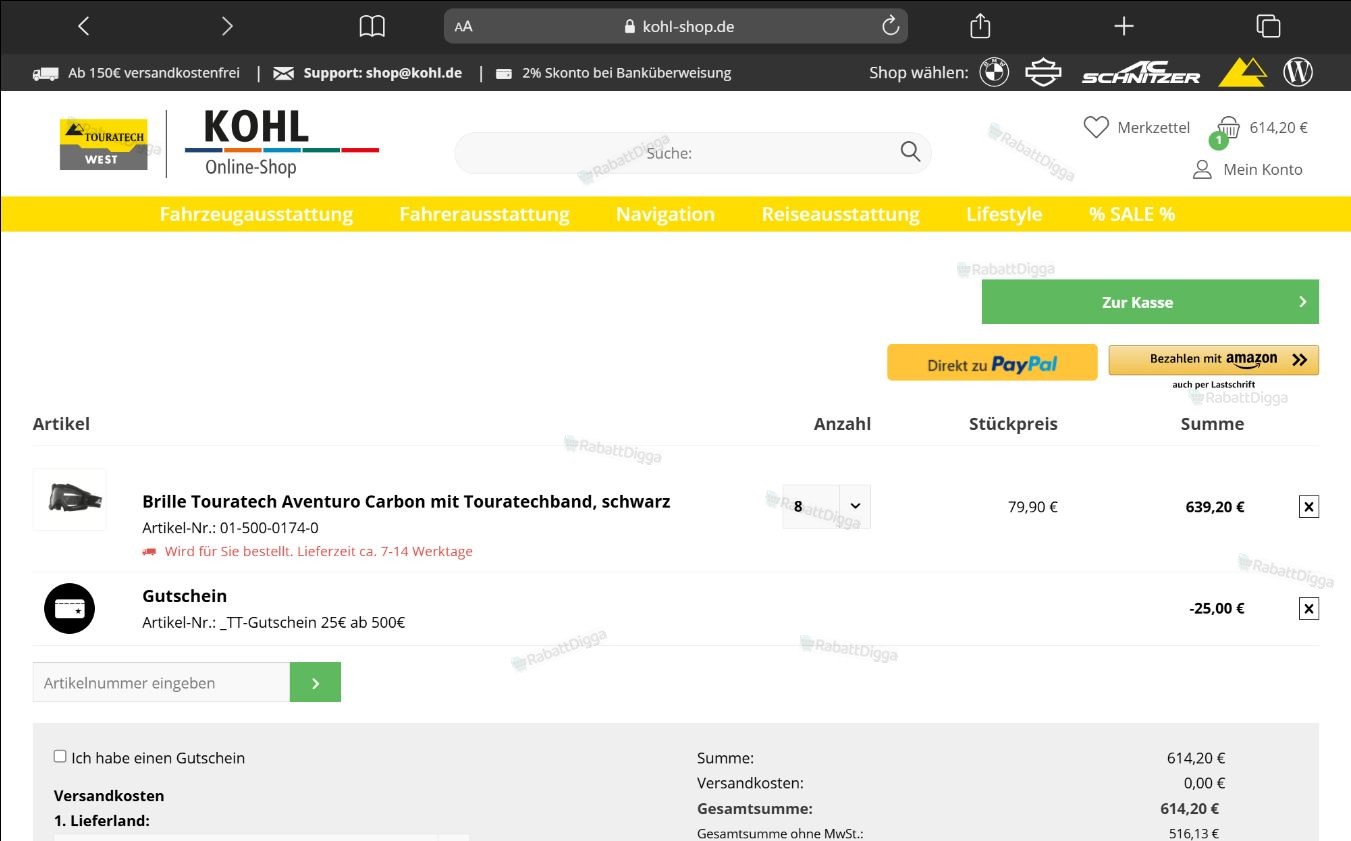Open Navigation menu item

665,214
